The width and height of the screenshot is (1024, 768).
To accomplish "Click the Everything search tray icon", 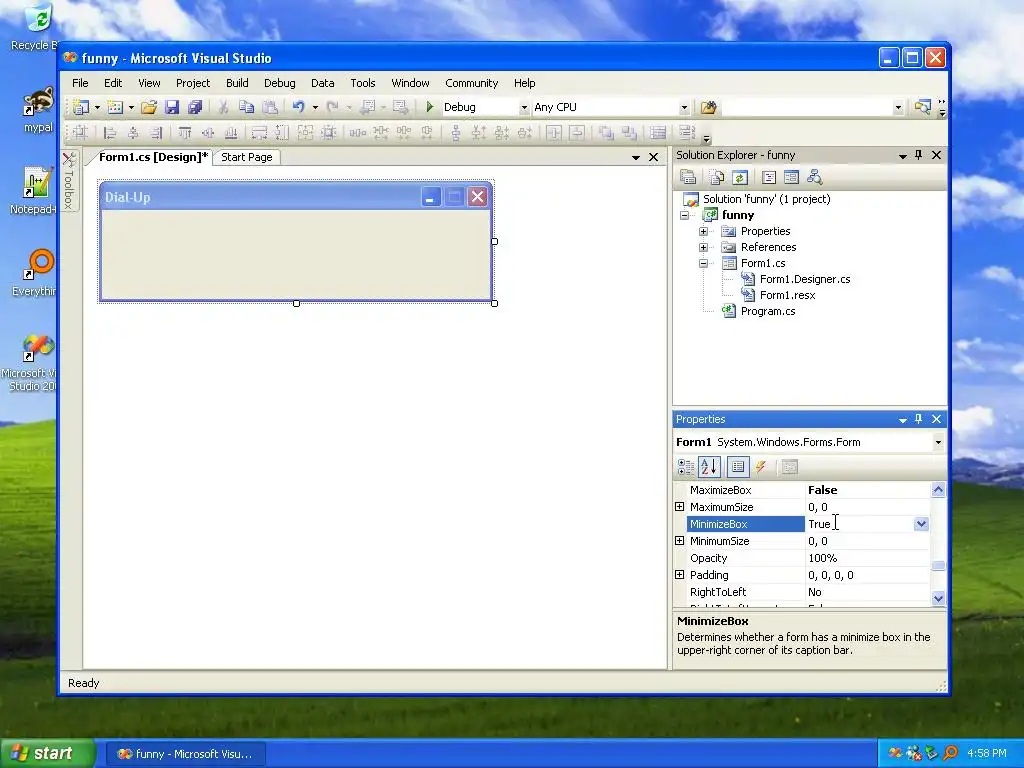I will click(x=950, y=753).
